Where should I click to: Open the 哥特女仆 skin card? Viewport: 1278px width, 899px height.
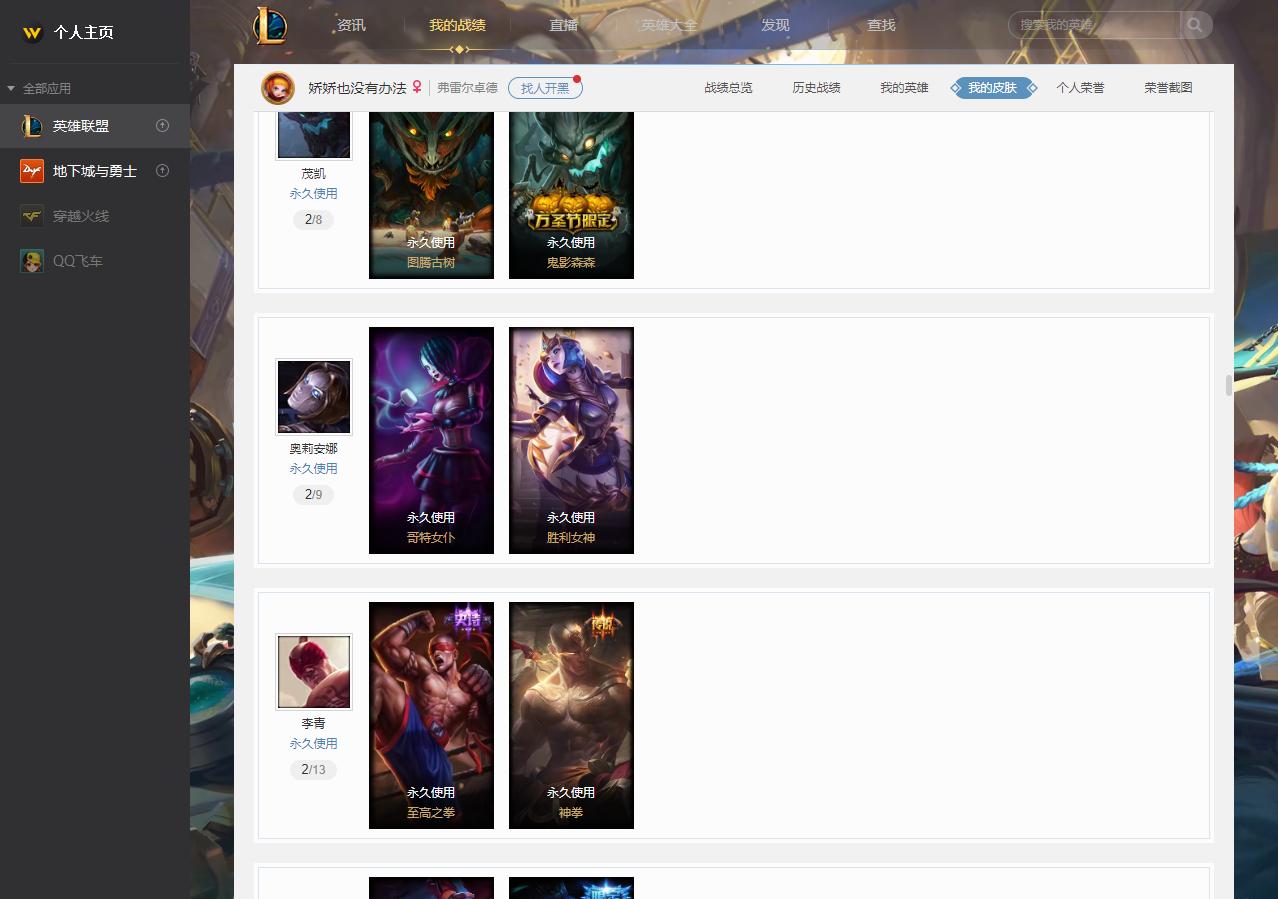431,440
